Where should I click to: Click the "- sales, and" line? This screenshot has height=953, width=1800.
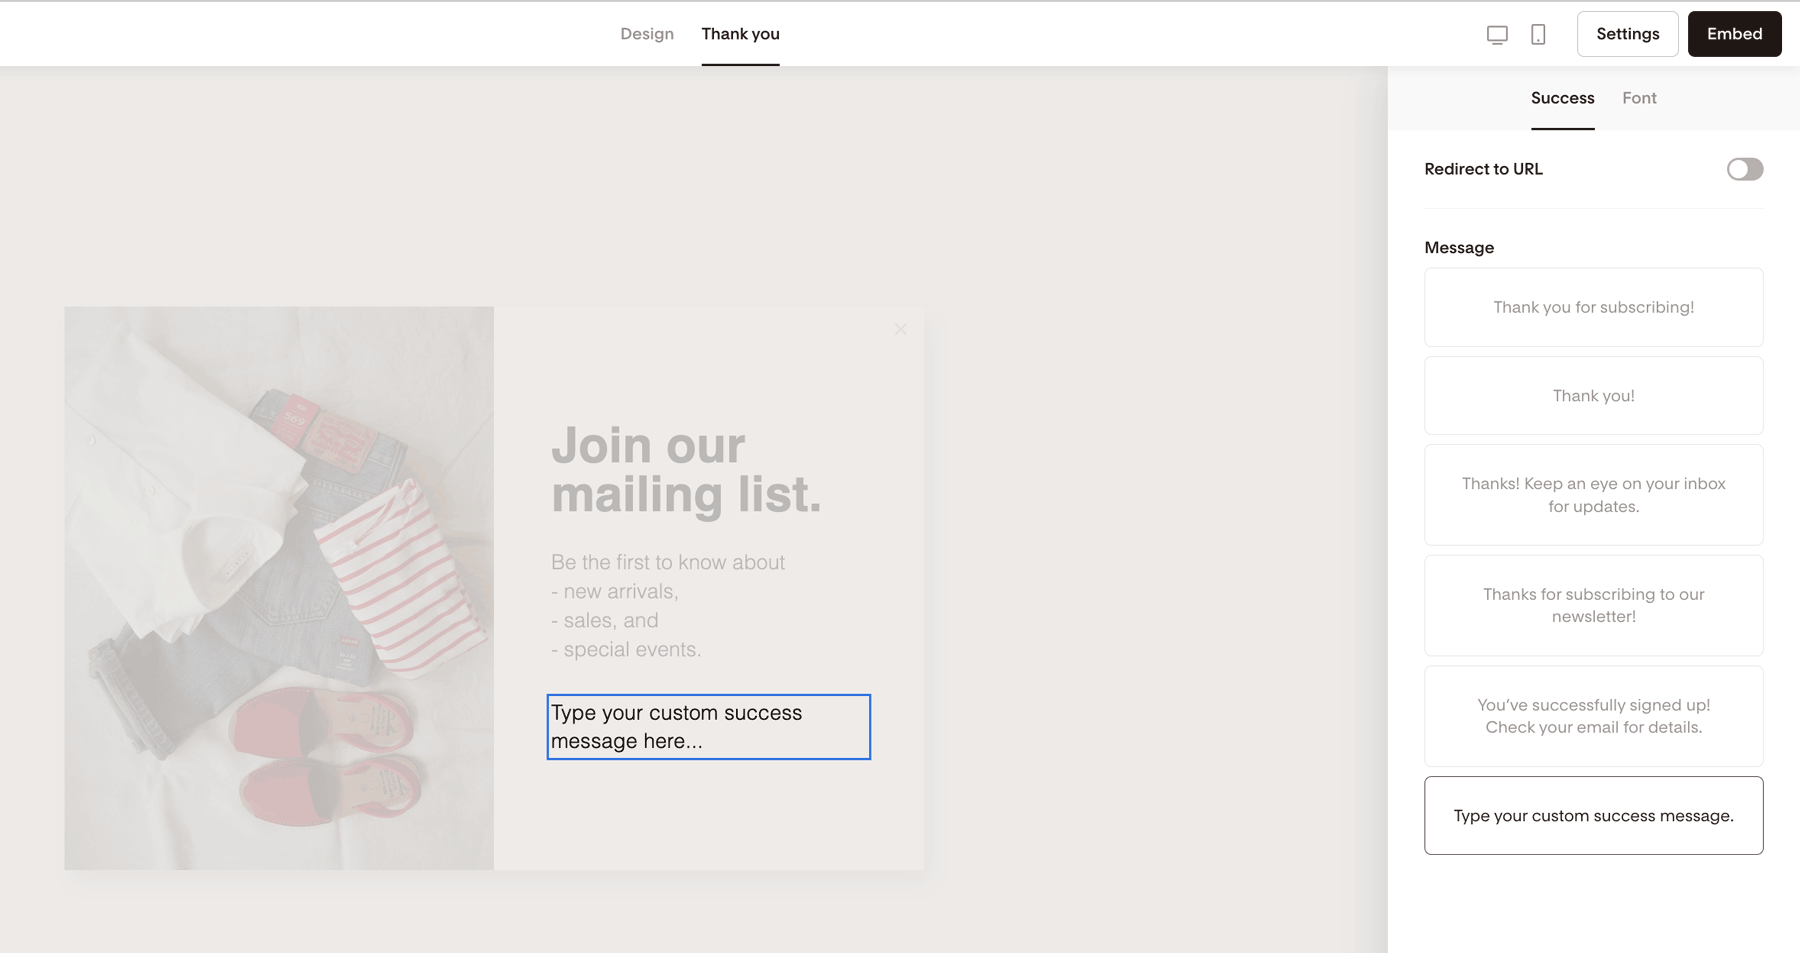coord(605,620)
